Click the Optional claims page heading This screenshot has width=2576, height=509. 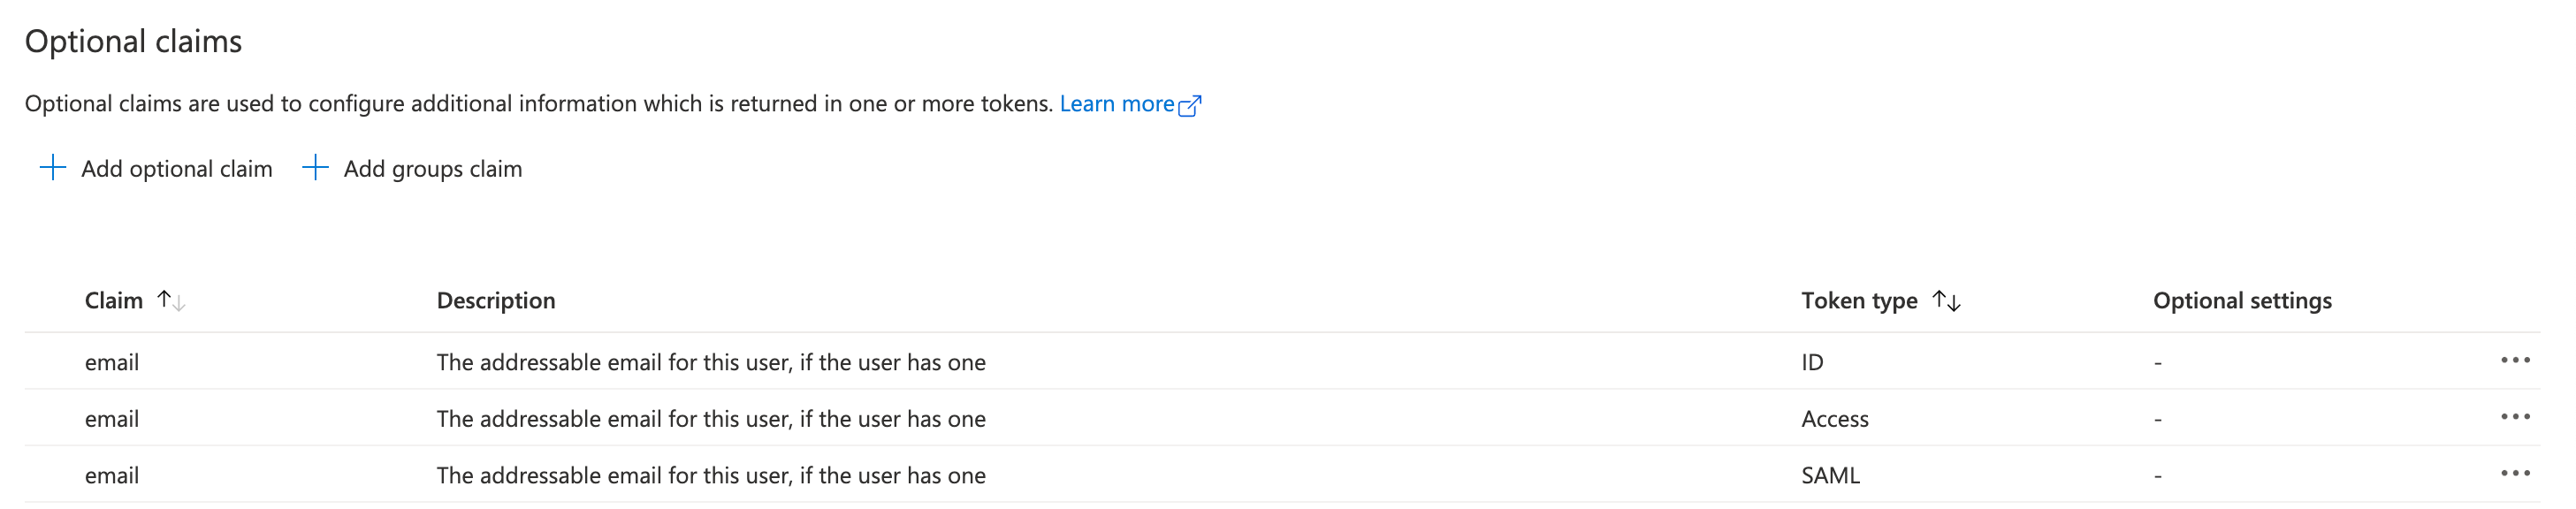click(x=133, y=41)
